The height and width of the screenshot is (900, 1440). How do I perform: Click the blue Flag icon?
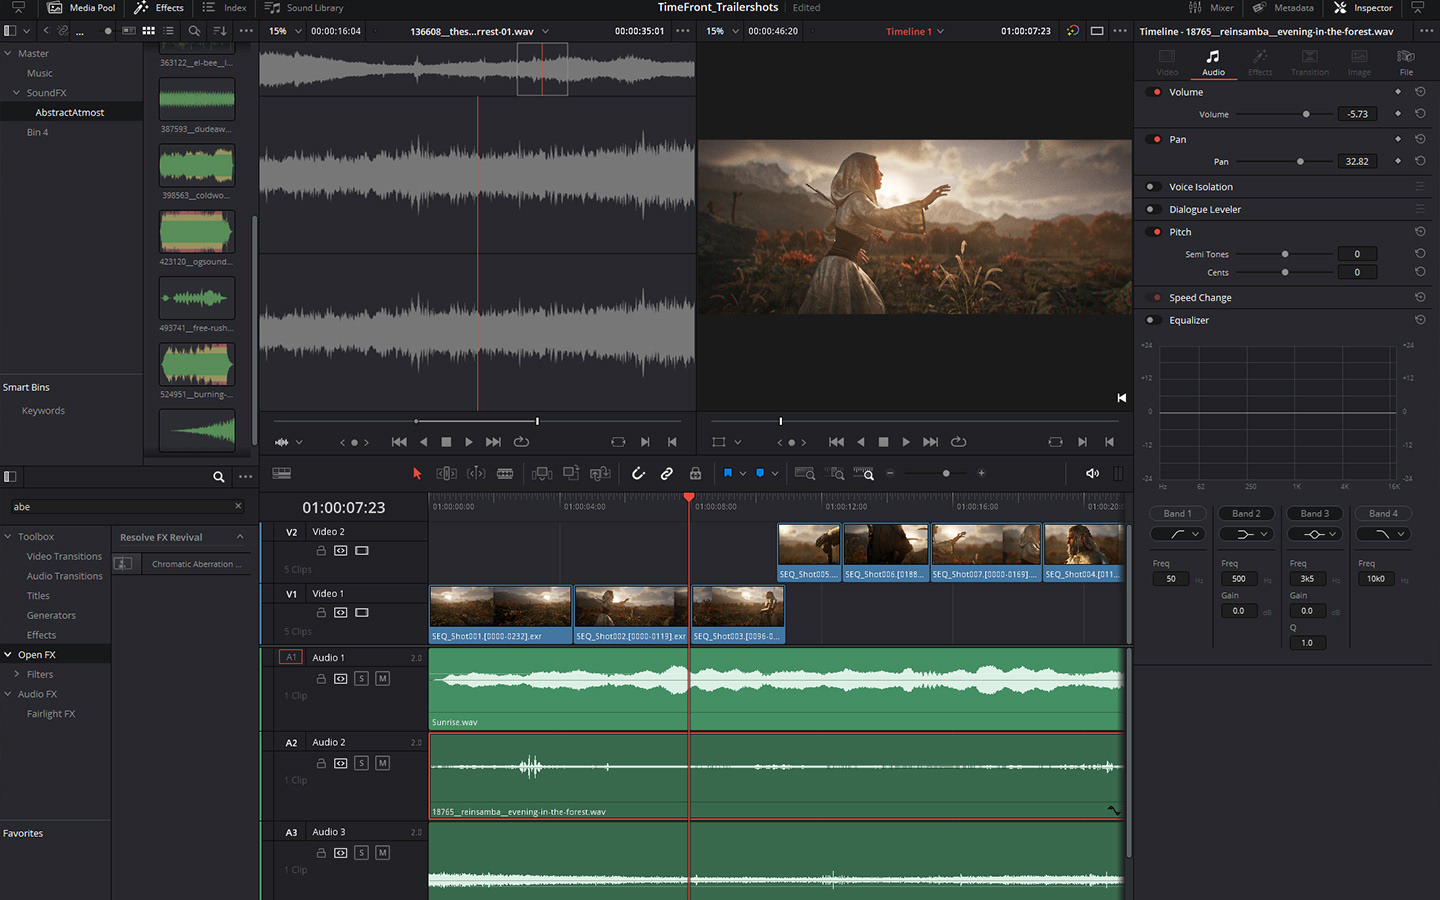728,474
